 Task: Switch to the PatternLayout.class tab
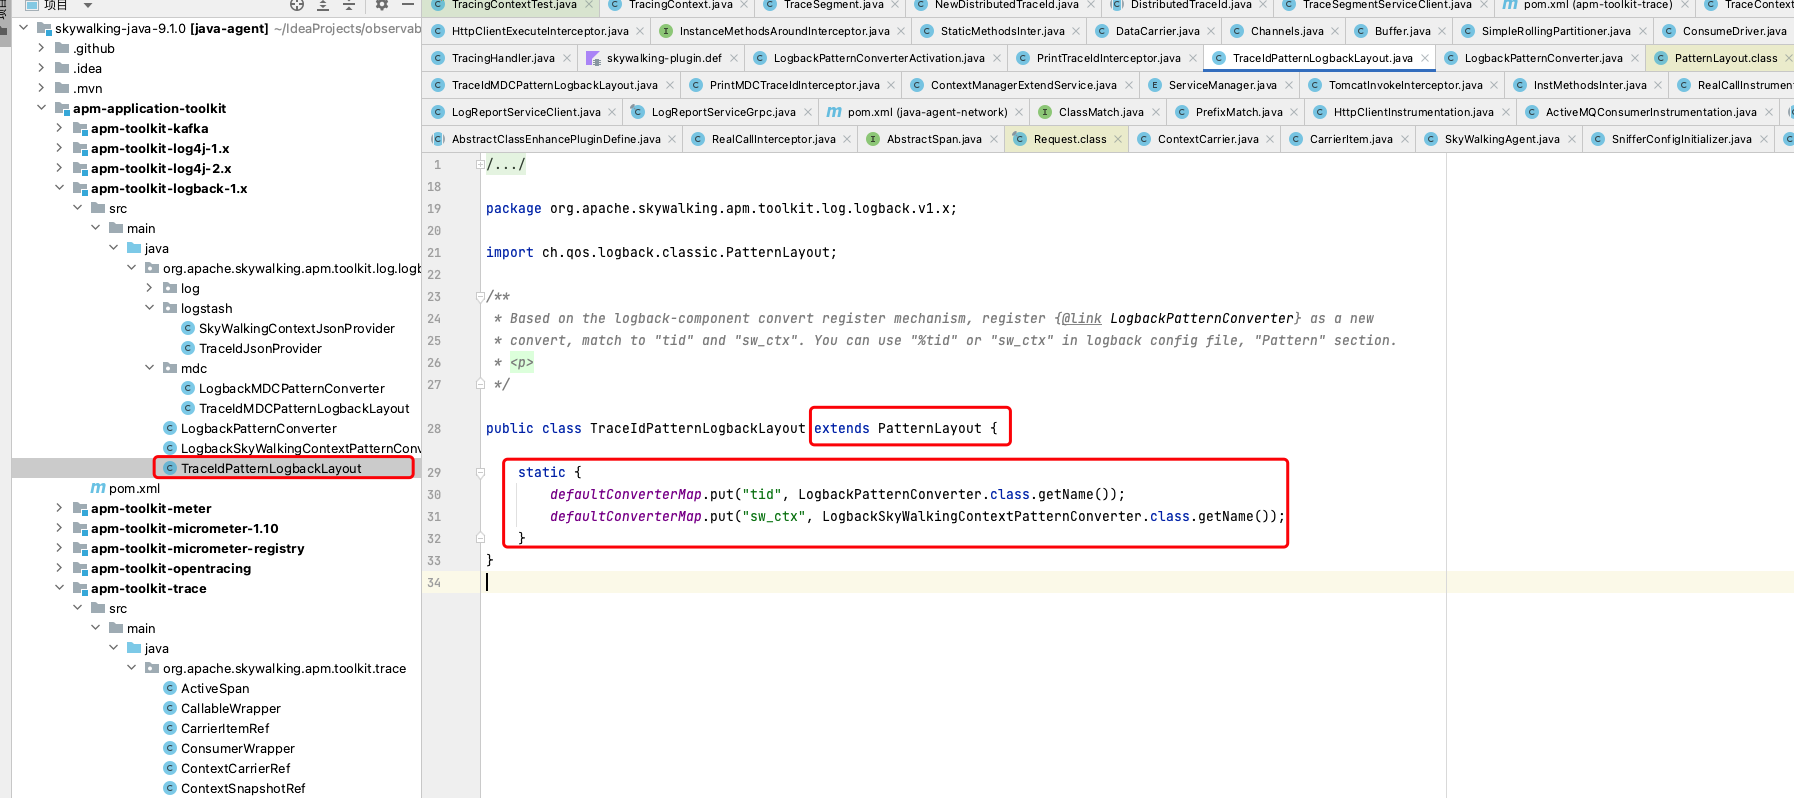coord(1725,58)
